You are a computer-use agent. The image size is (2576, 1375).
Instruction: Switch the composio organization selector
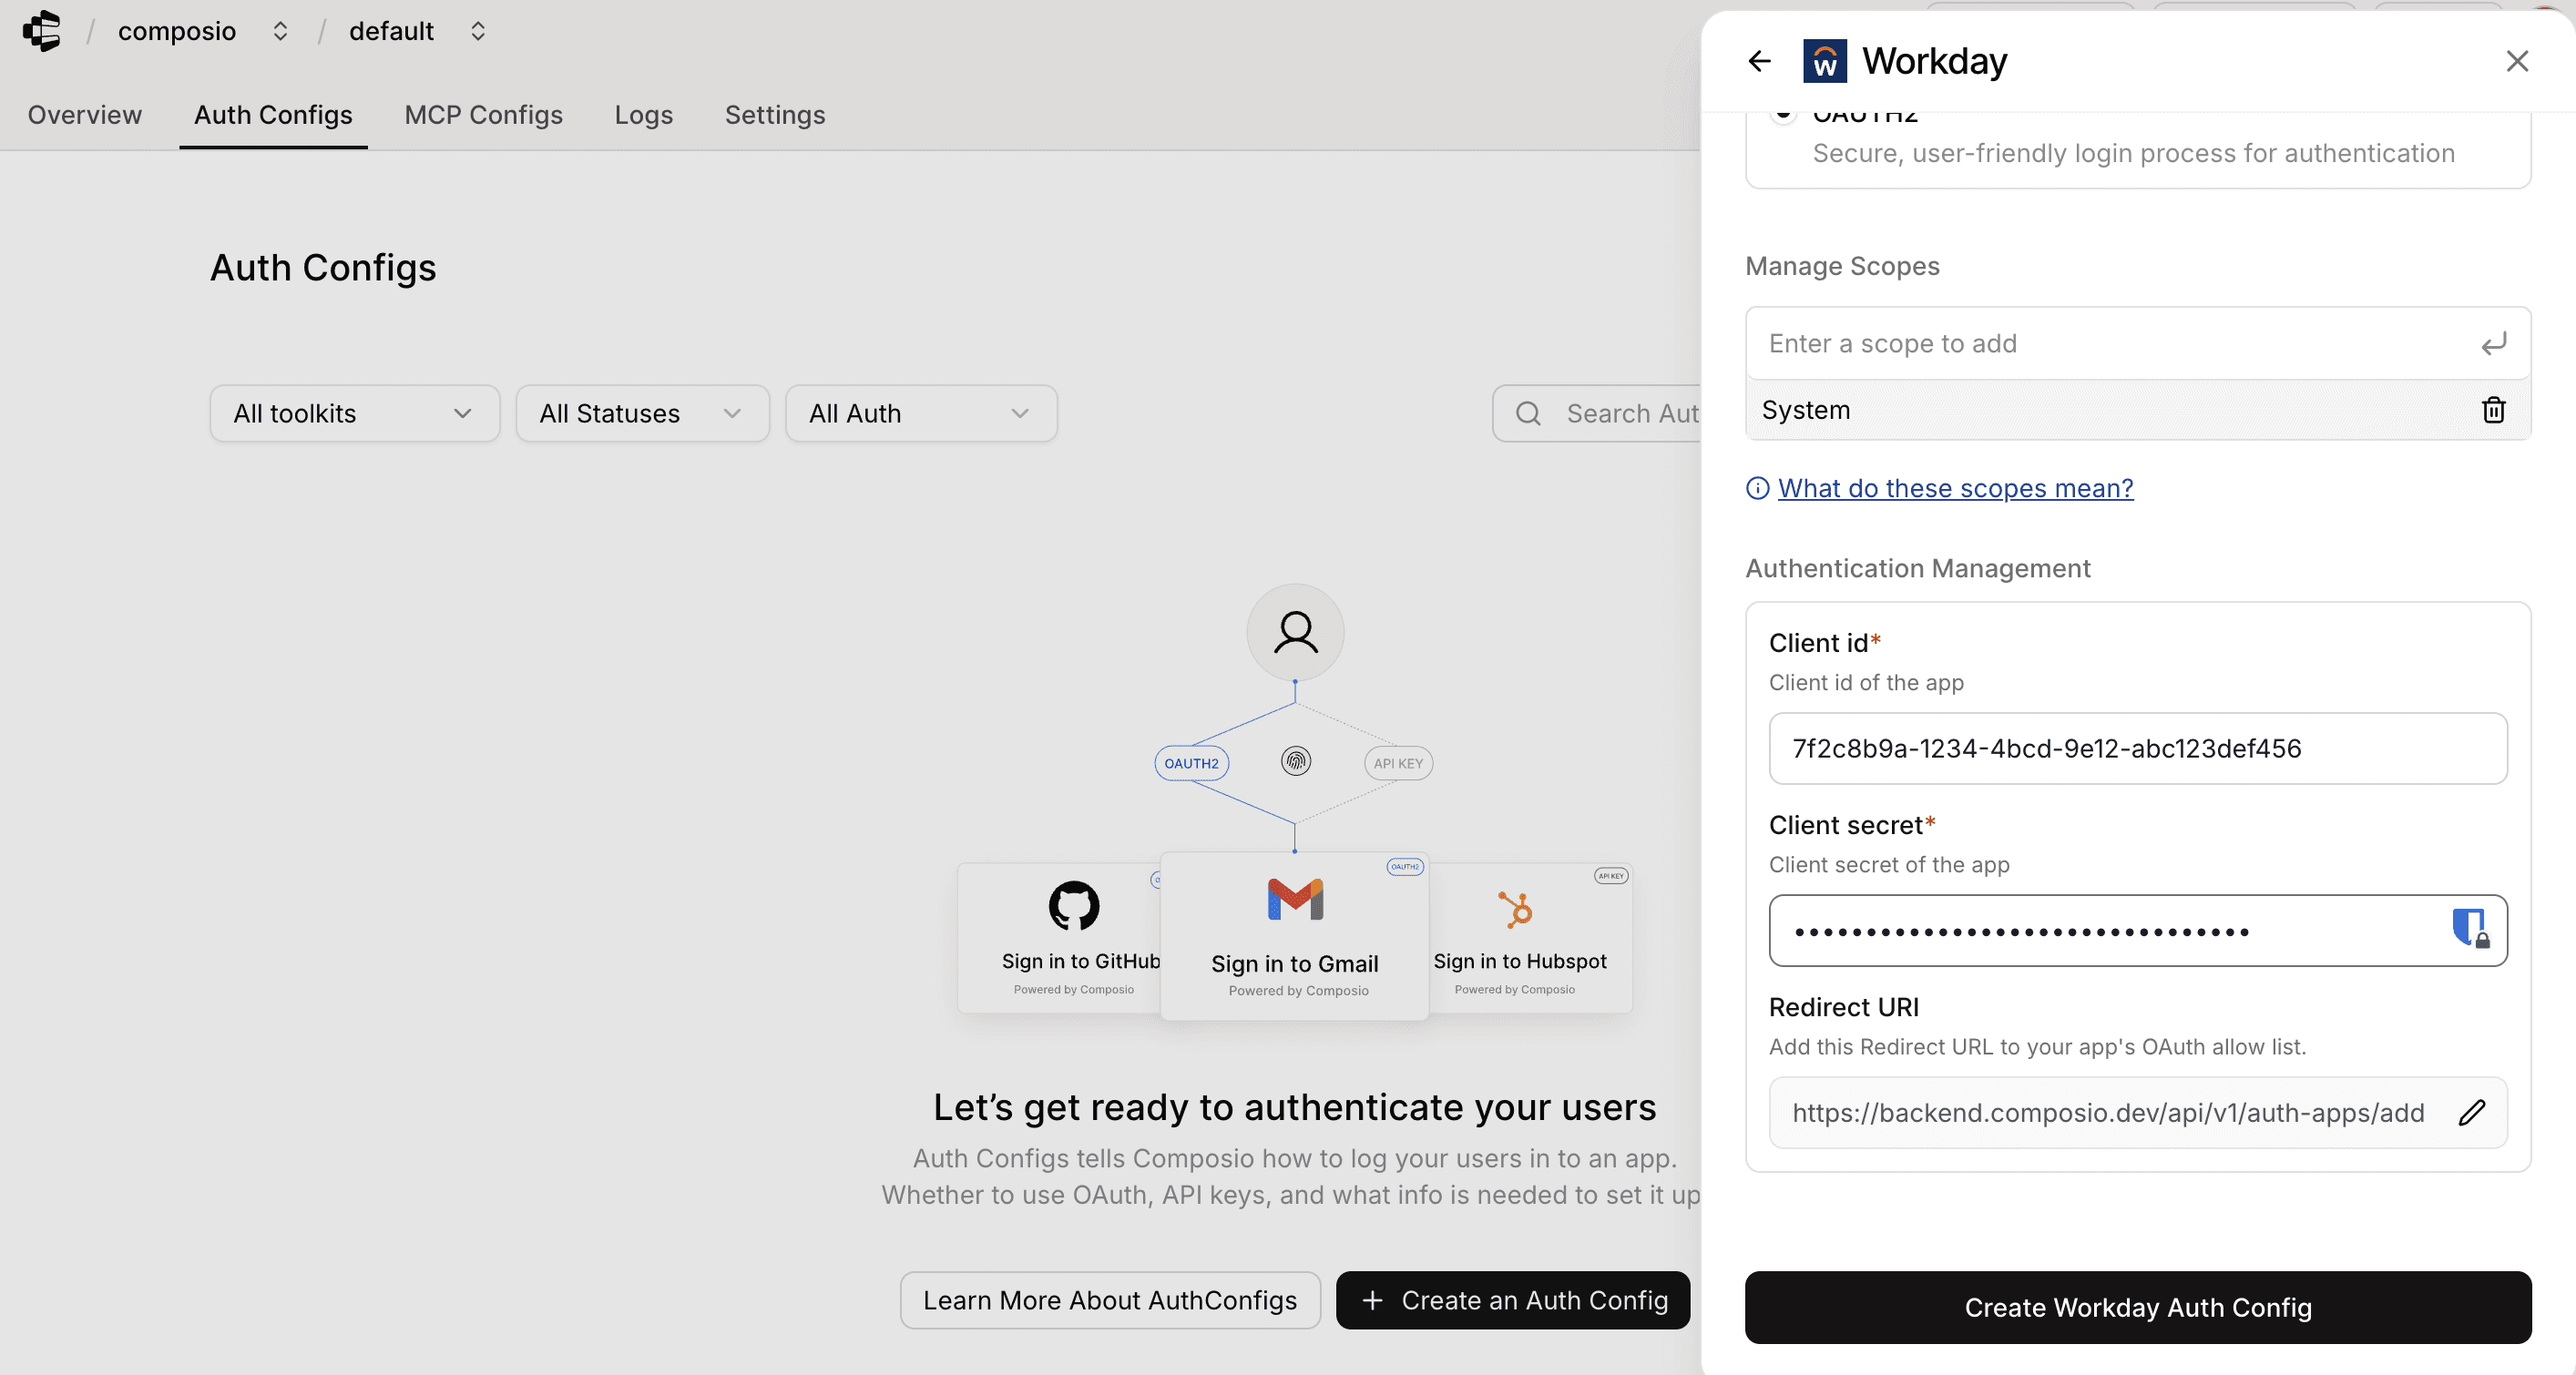coord(280,31)
